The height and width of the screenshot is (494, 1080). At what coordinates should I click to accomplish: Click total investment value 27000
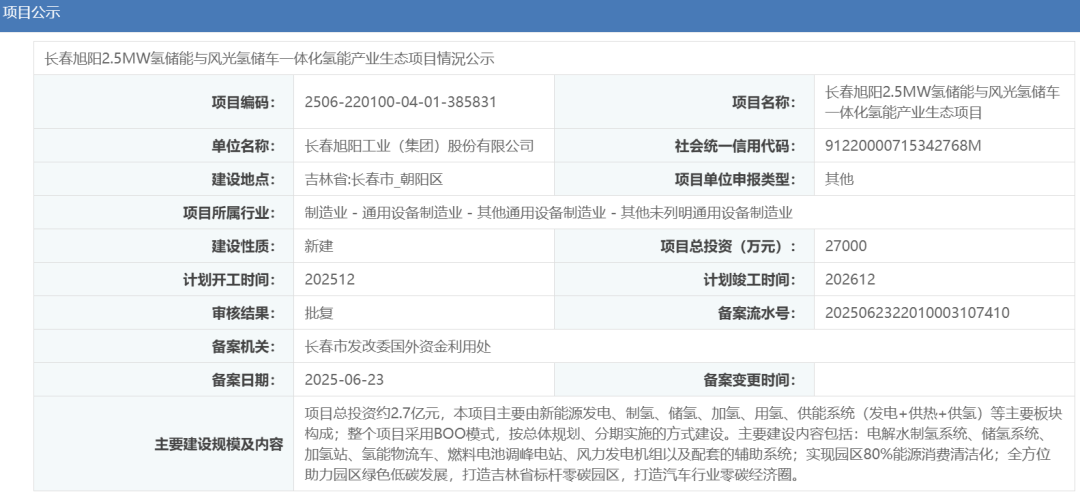point(846,246)
